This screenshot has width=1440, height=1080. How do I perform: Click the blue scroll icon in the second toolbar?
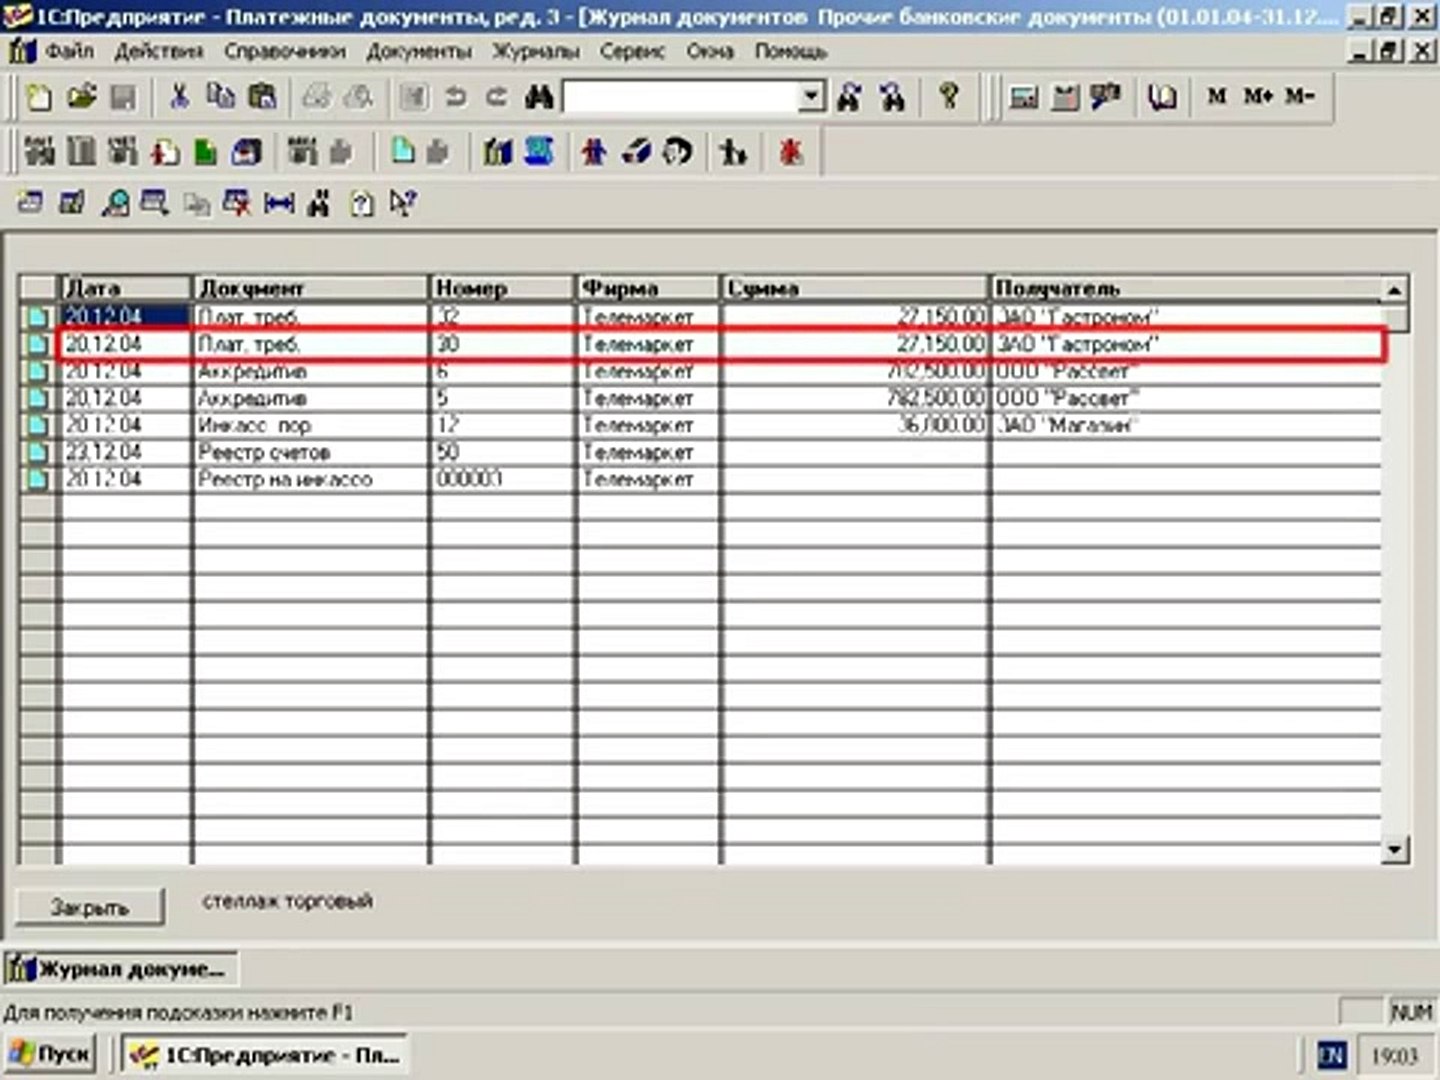pyautogui.click(x=539, y=152)
